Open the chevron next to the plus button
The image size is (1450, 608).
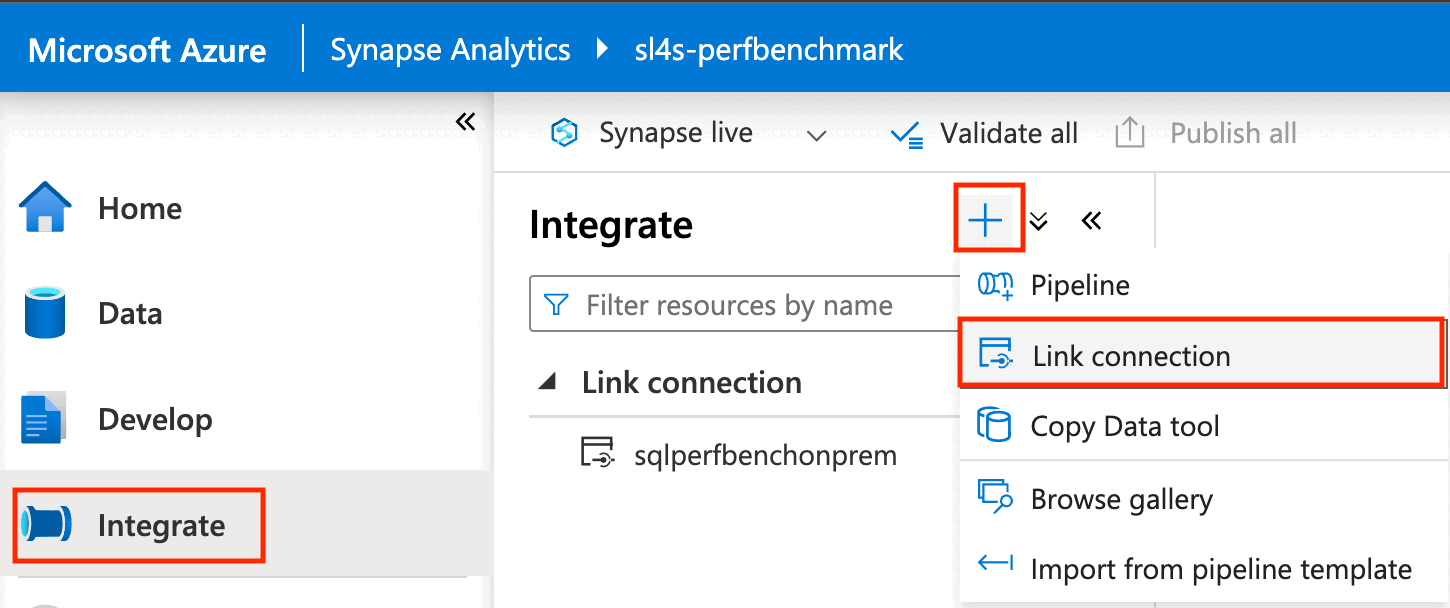coord(1038,222)
